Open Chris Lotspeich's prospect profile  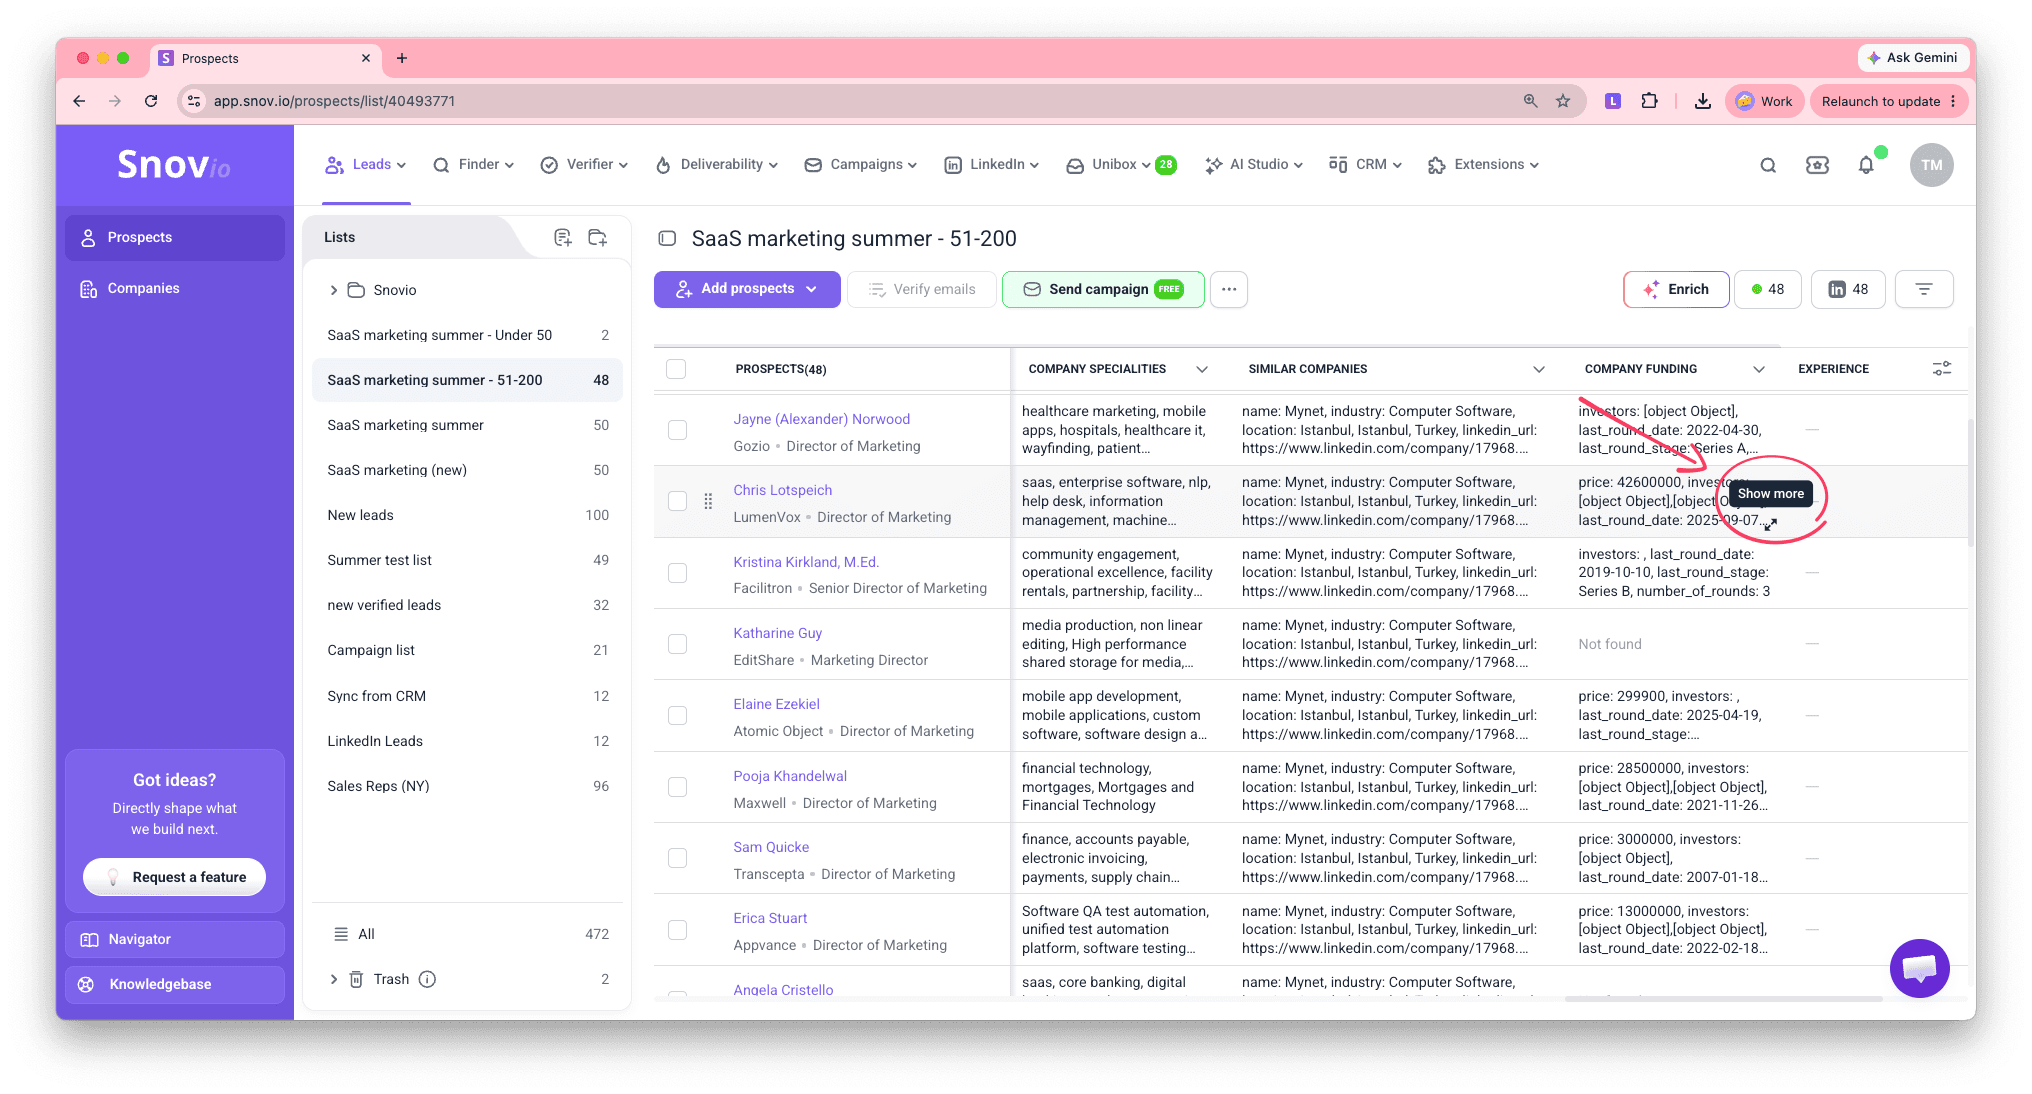click(782, 490)
